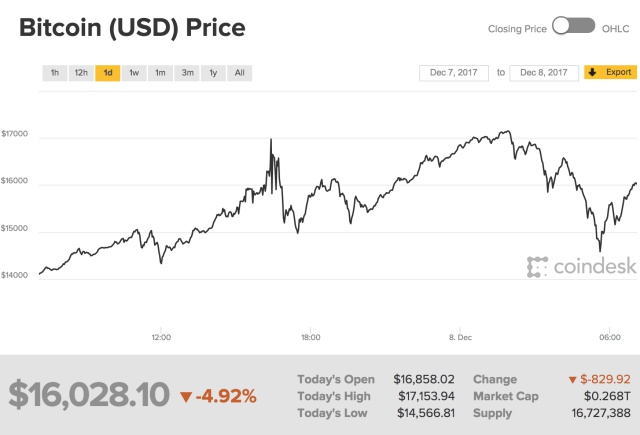Click the red down arrow beside -4.92%
This screenshot has width=640, height=435.
[x=185, y=396]
